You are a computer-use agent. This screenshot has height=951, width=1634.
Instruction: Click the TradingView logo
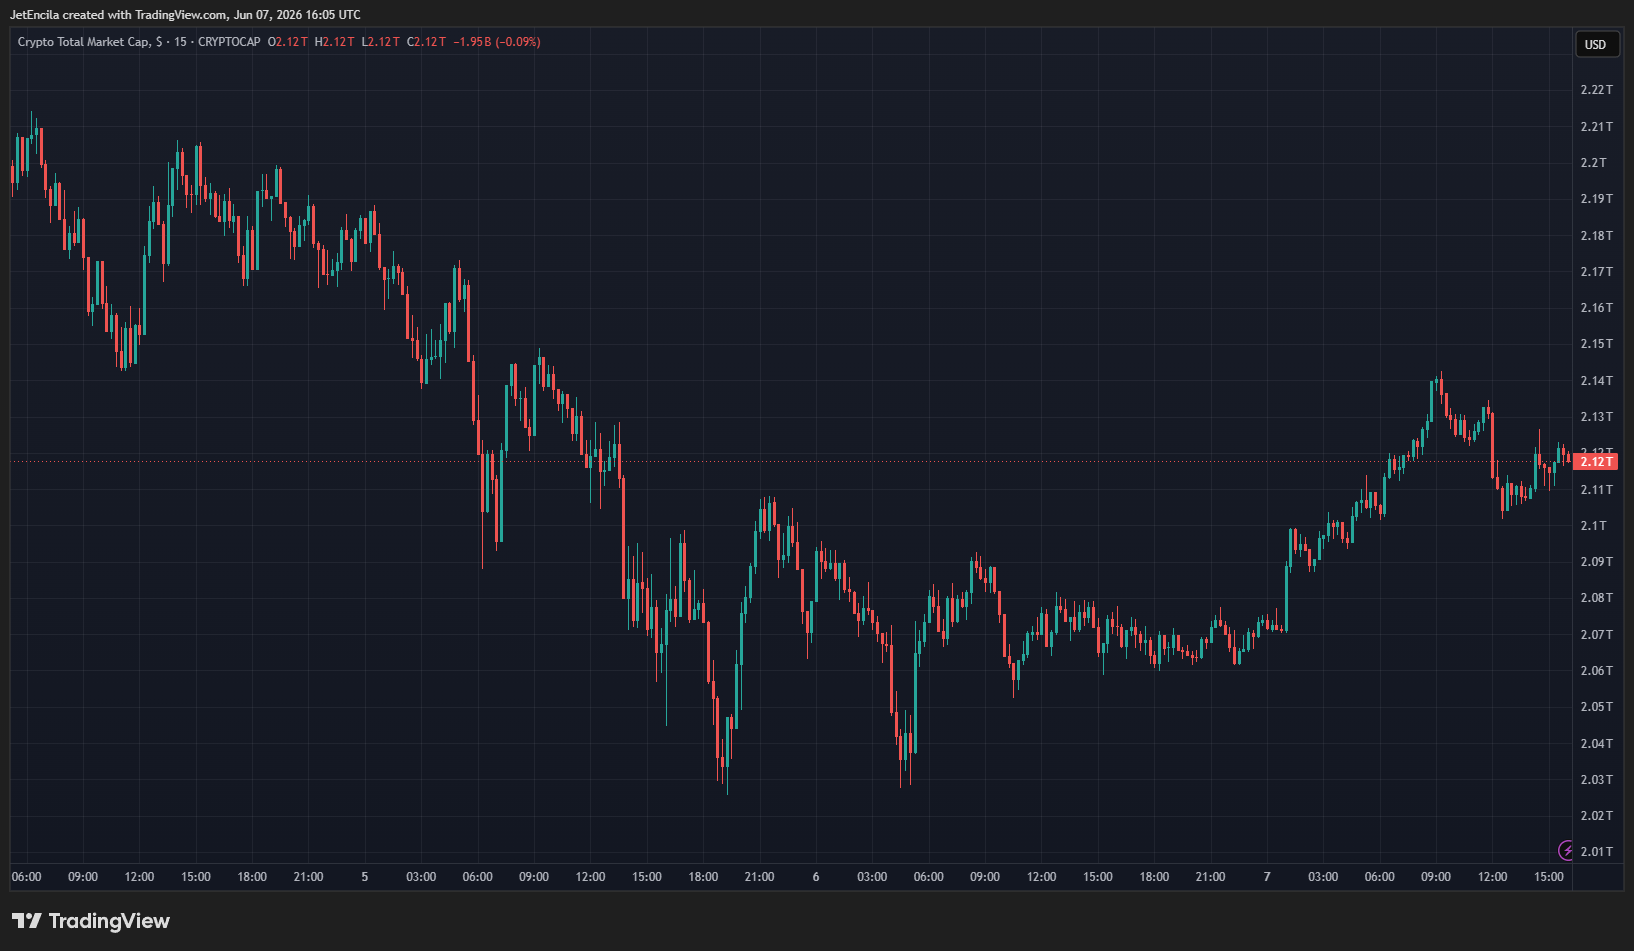pos(91,921)
